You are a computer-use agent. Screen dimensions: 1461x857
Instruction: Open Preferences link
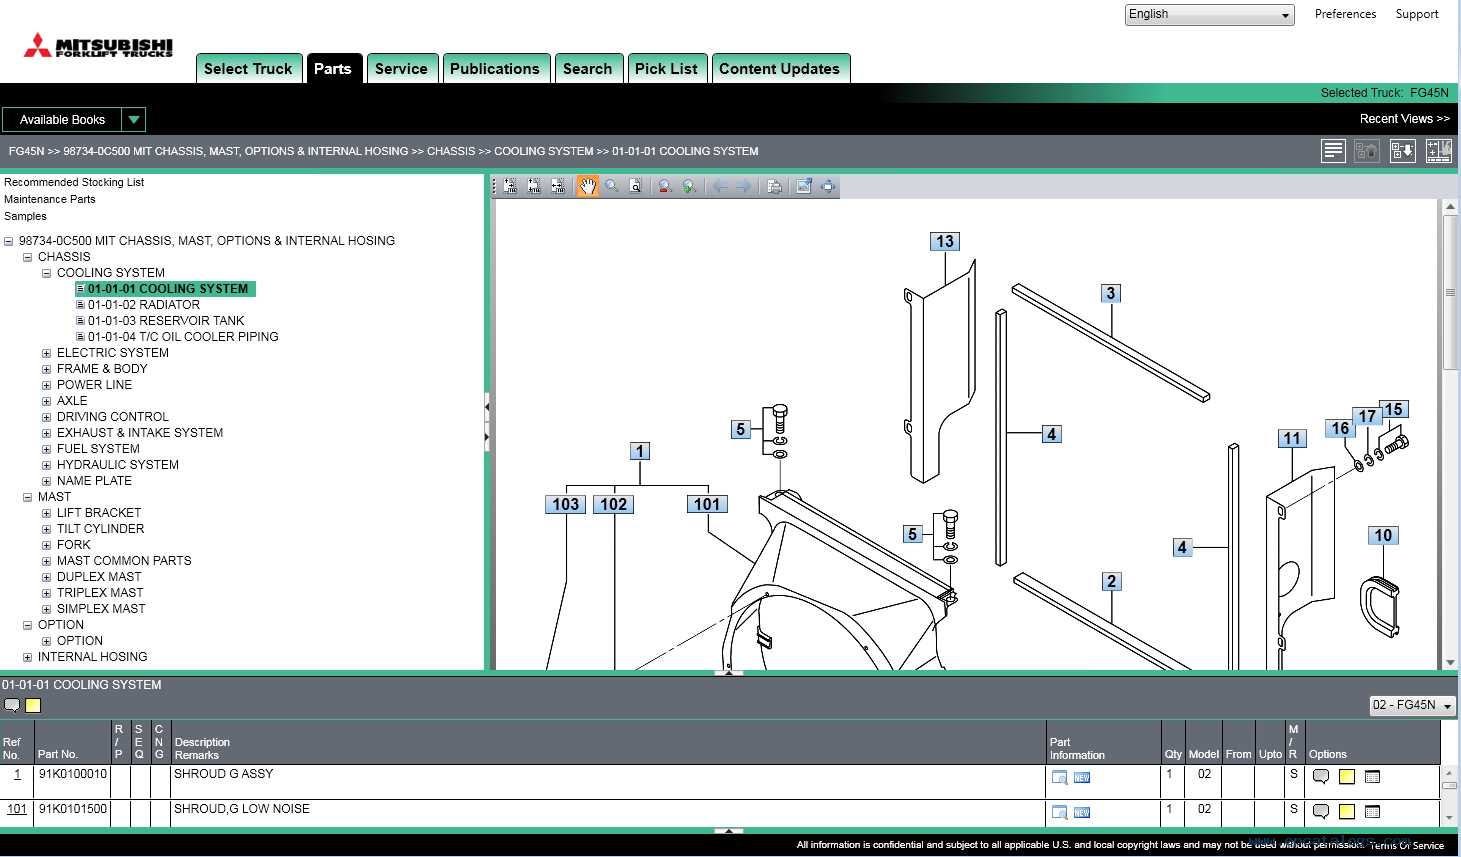[1345, 14]
